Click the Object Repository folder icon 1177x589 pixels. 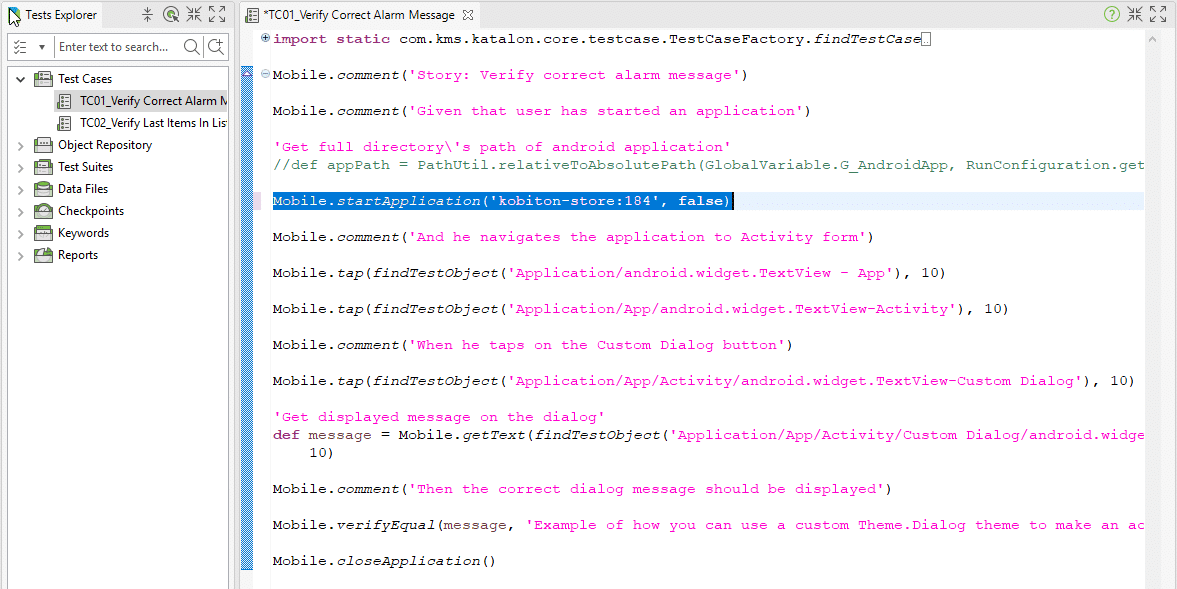coord(43,146)
